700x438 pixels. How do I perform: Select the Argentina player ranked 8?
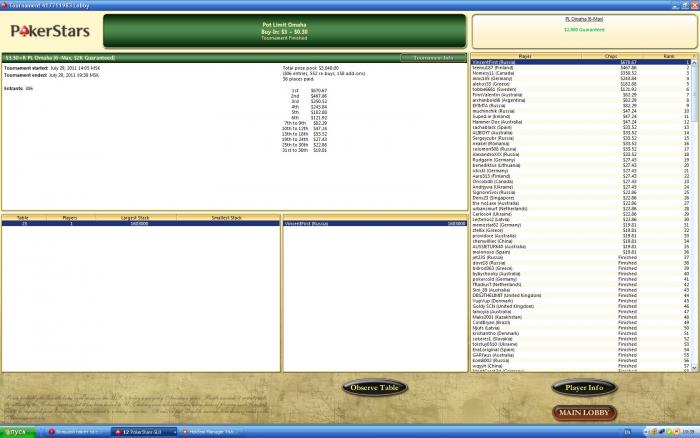(x=581, y=100)
